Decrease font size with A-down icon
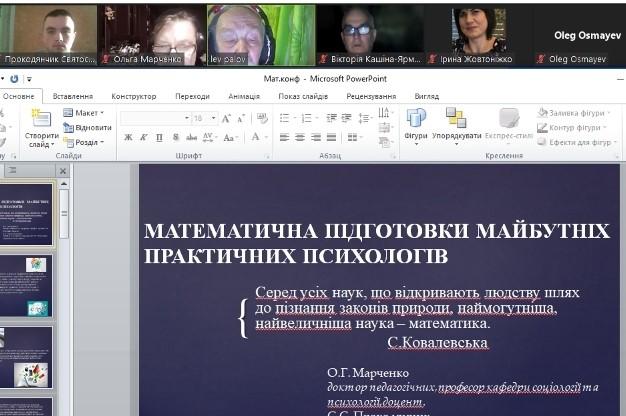This screenshot has height=416, width=626. click(x=241, y=118)
